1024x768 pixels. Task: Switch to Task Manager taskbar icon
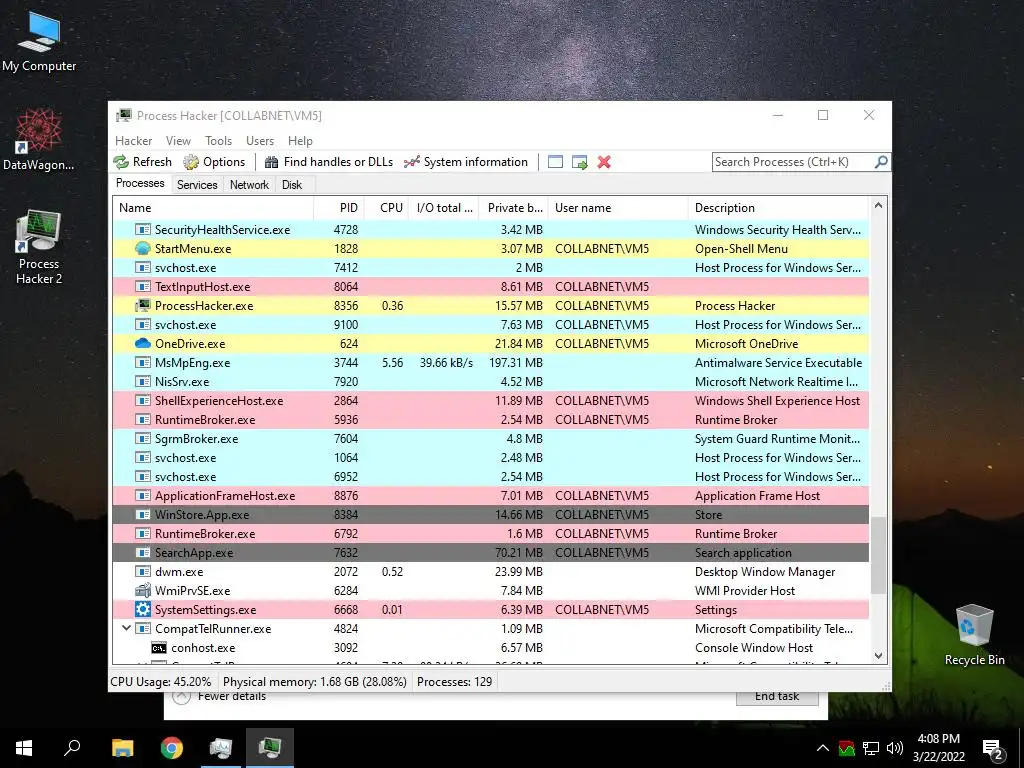pos(221,748)
